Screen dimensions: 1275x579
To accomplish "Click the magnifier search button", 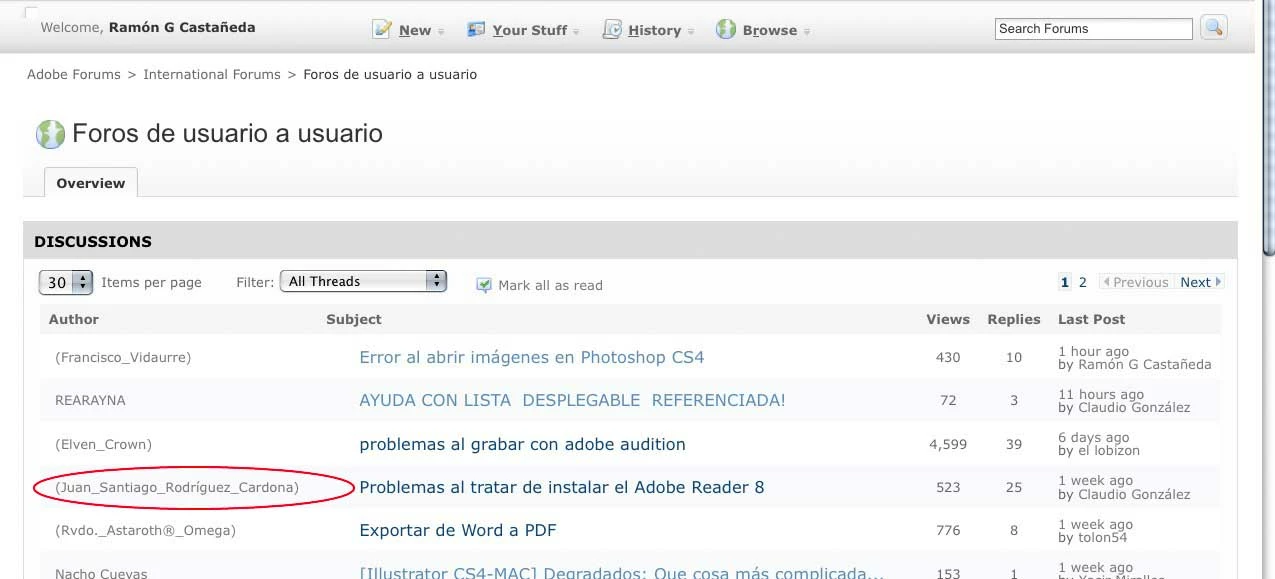I will coord(1214,28).
